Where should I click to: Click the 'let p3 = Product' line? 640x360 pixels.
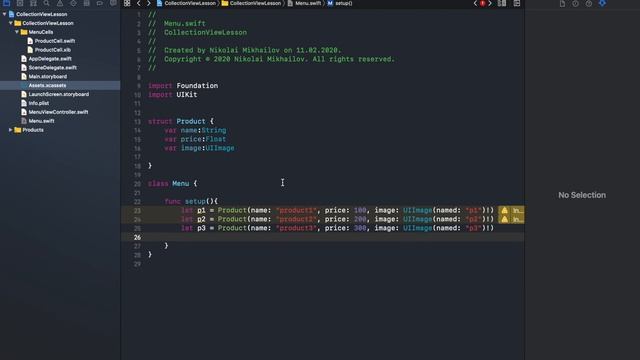[x=338, y=228]
